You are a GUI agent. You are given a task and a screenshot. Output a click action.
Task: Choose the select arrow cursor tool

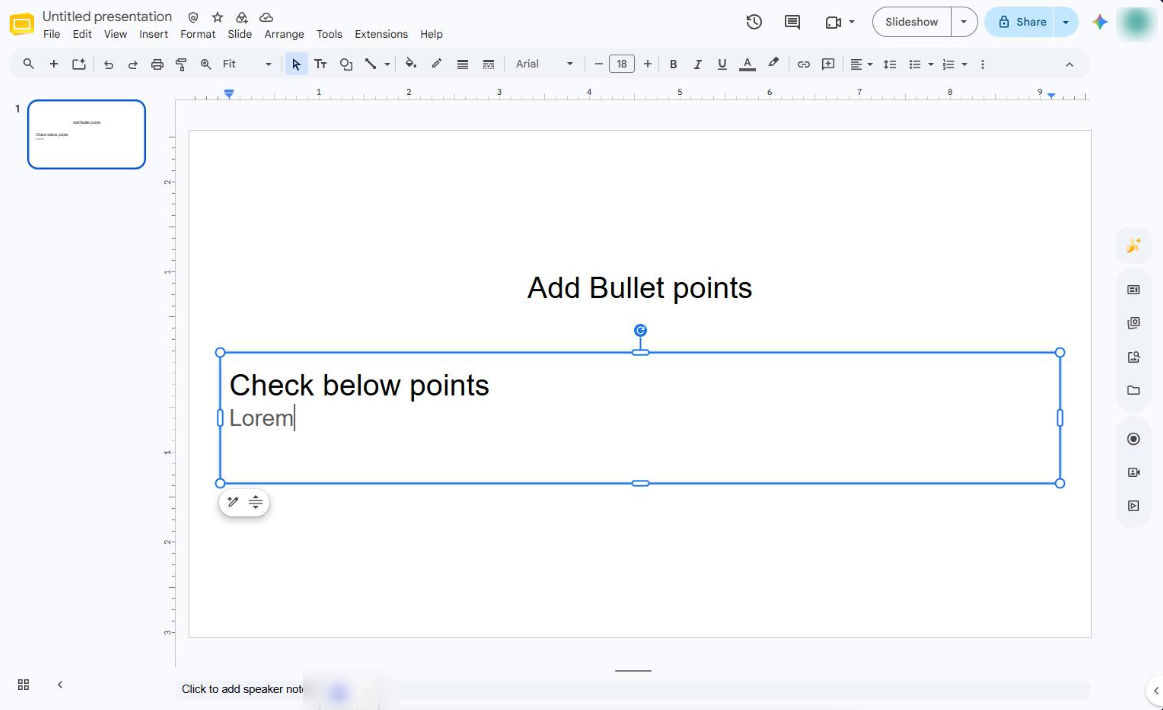[x=296, y=65]
